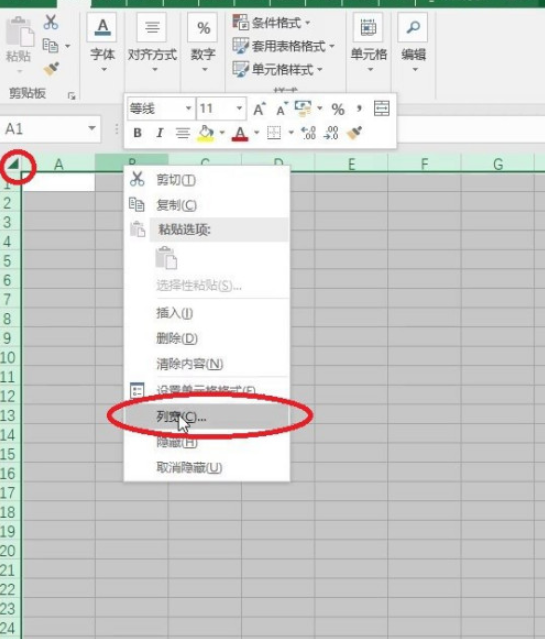Click the scissors icon beside 剪切 in context menu
545x639 pixels.
pos(137,179)
